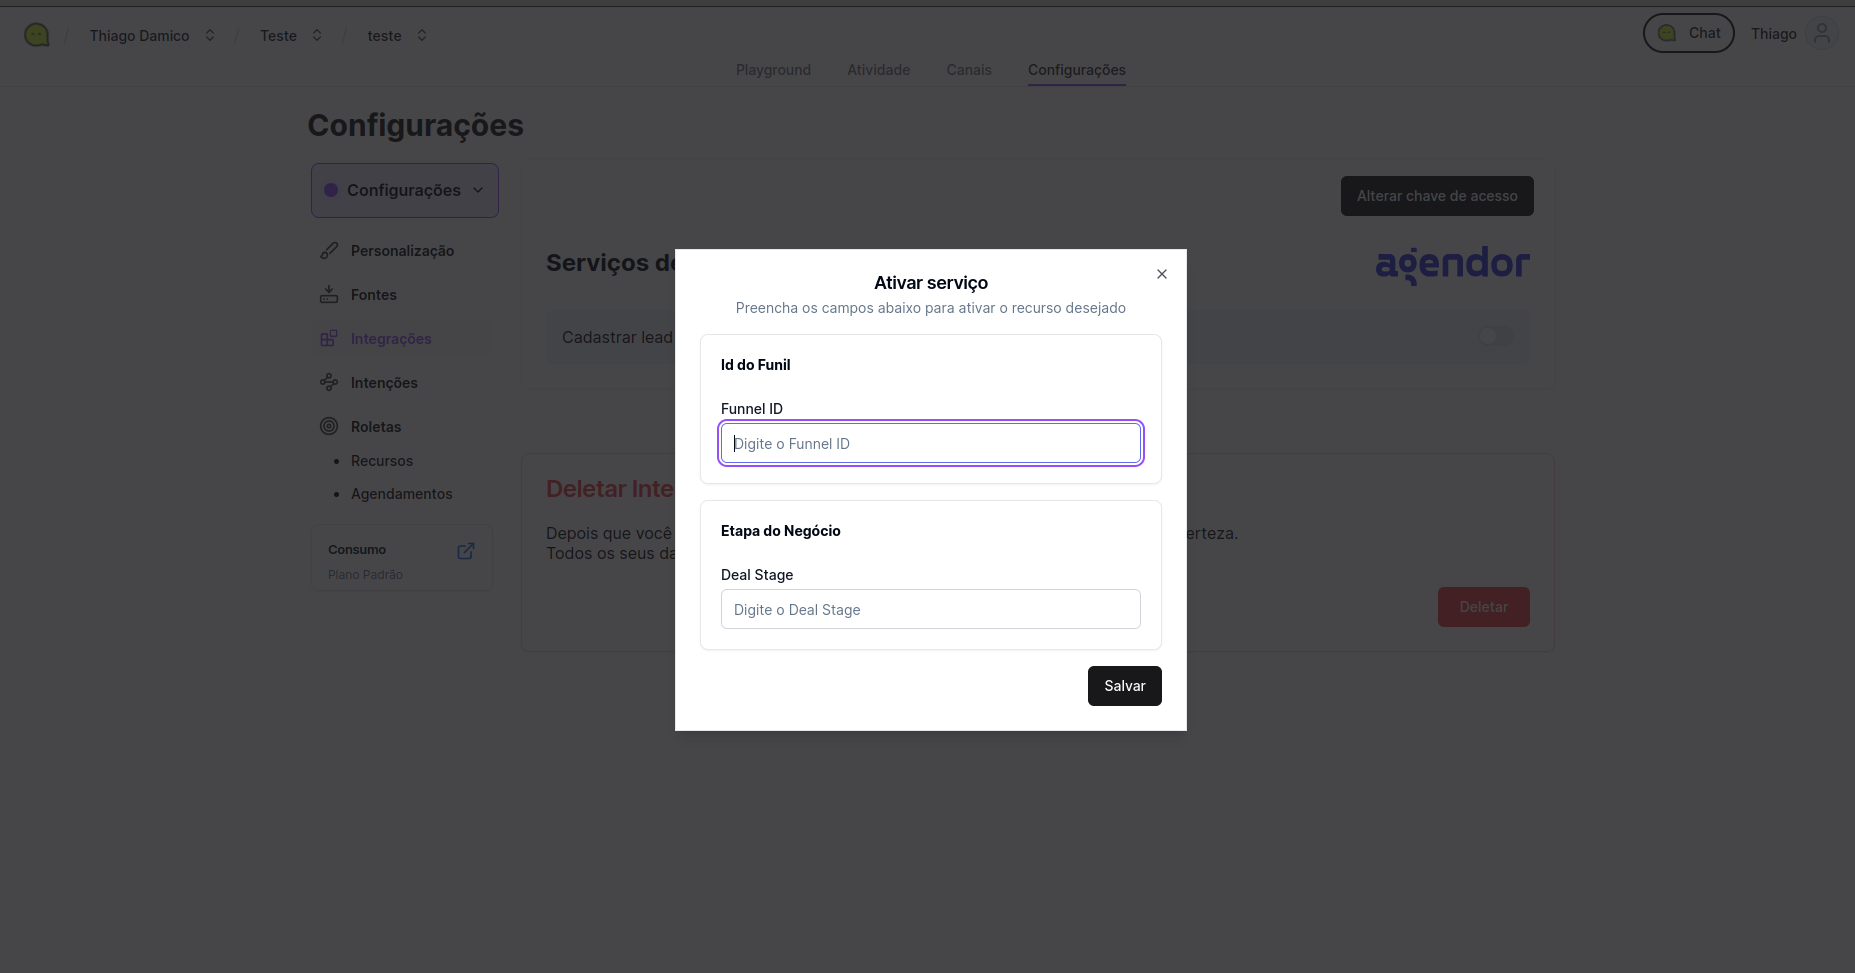Open the Chat button

1688,33
